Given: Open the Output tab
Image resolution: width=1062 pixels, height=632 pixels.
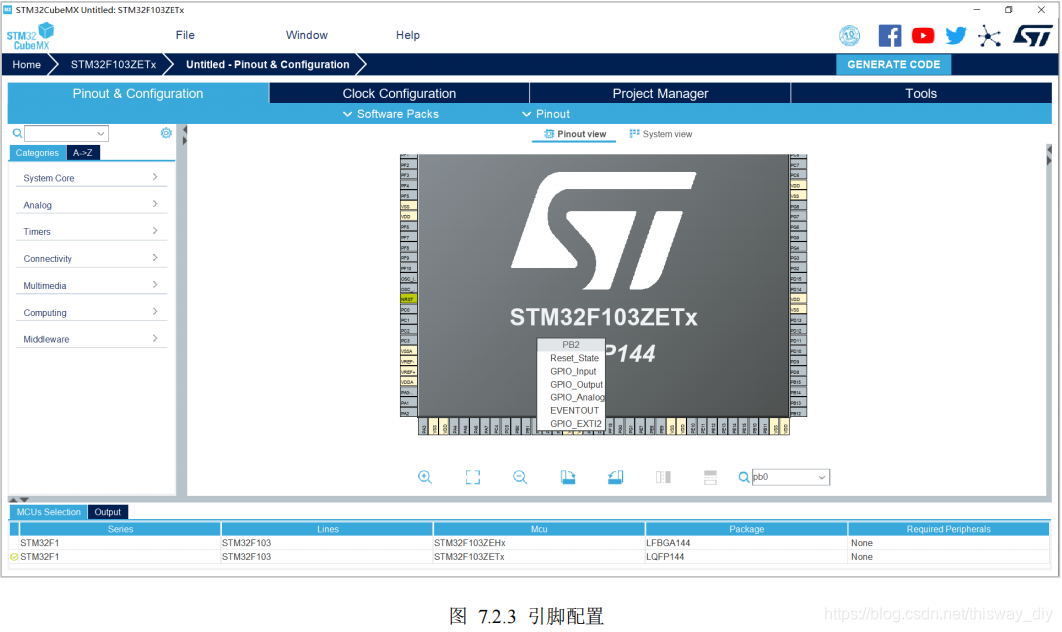Looking at the screenshot, I should (x=108, y=512).
